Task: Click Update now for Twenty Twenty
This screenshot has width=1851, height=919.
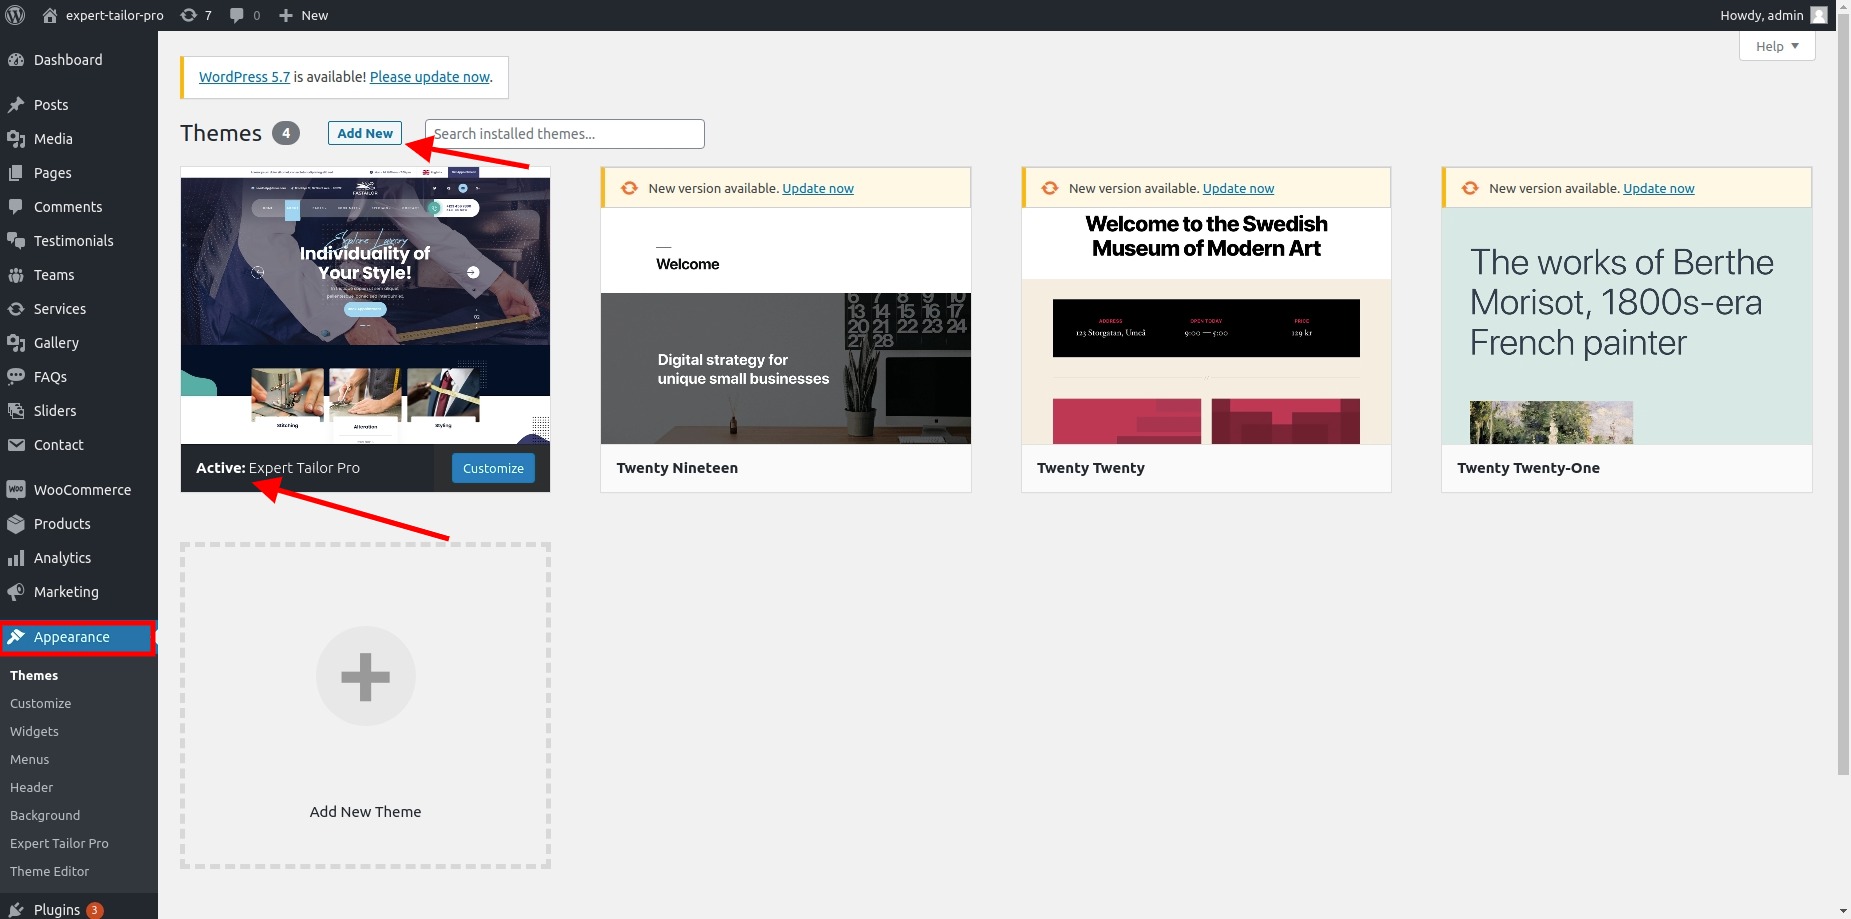Action: tap(1238, 188)
